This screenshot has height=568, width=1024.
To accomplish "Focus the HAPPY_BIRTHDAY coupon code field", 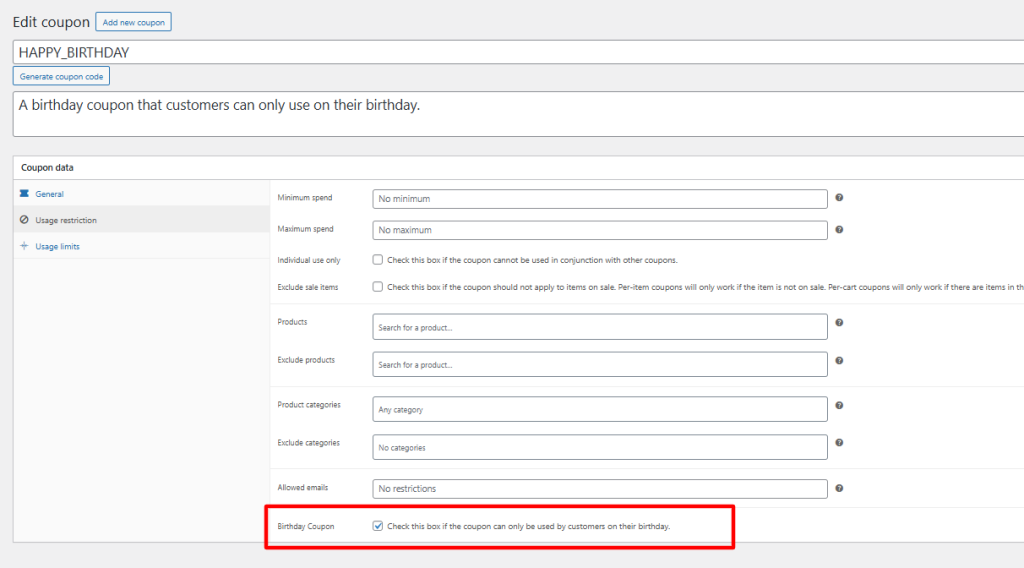I will (x=519, y=52).
